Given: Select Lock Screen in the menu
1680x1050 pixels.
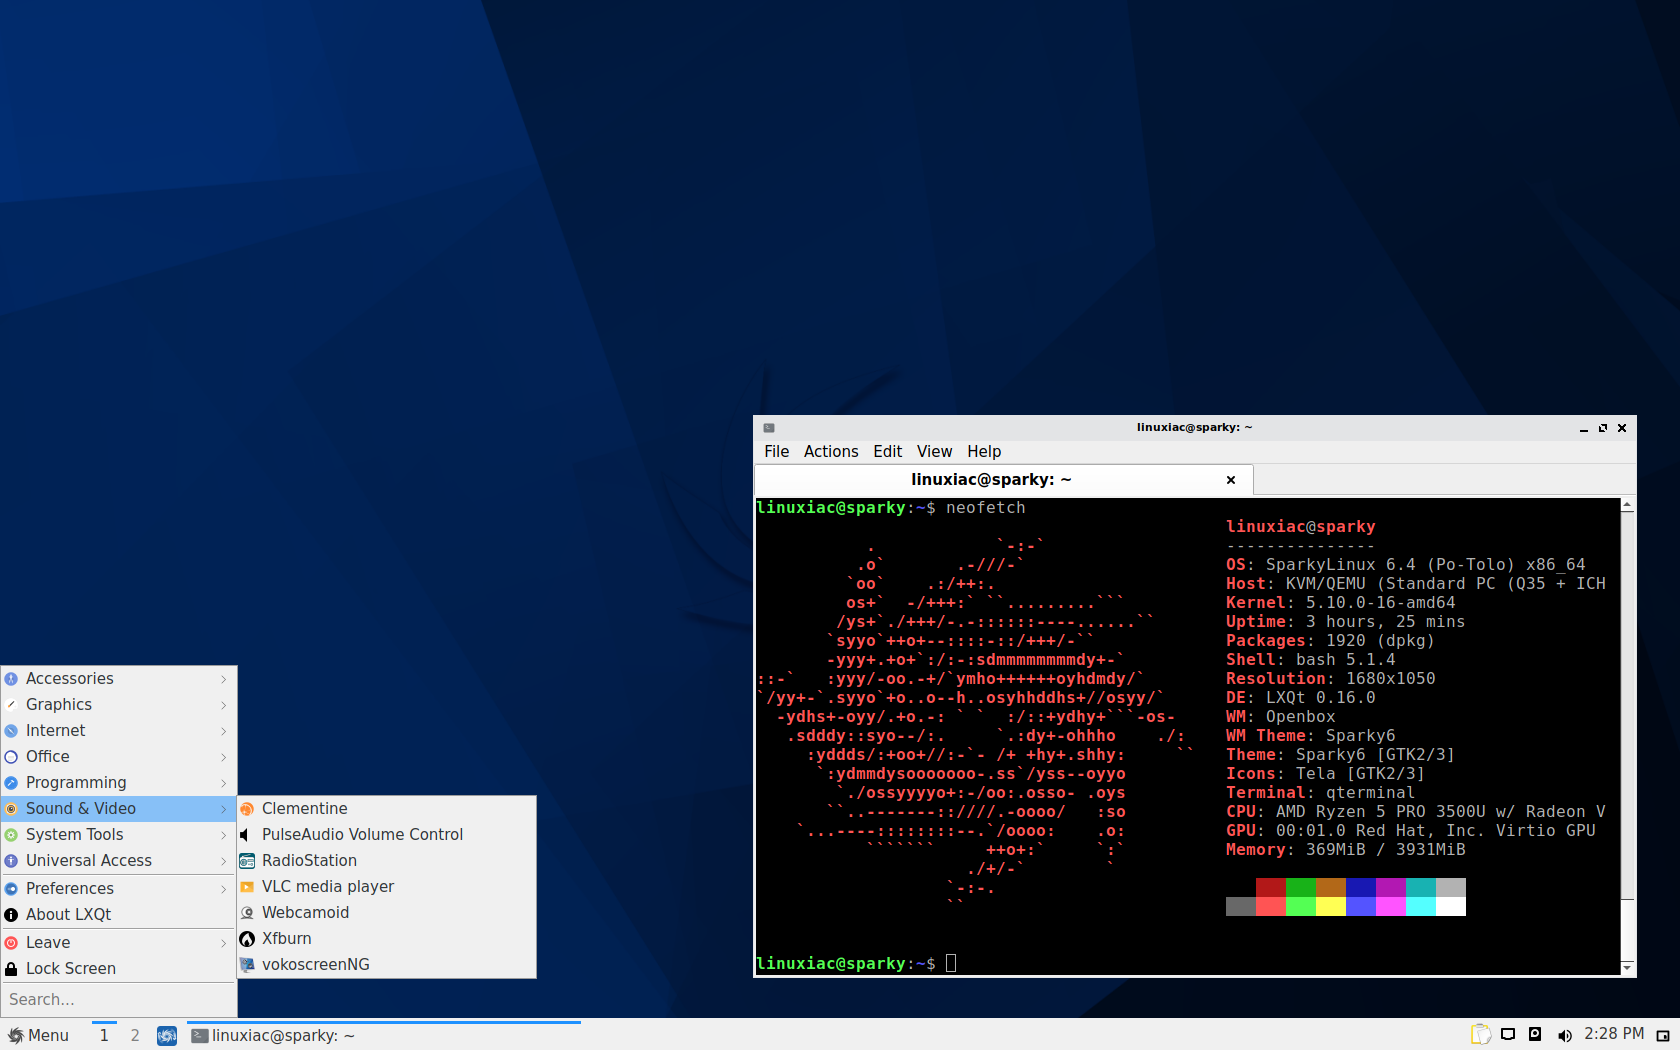Looking at the screenshot, I should [118, 968].
